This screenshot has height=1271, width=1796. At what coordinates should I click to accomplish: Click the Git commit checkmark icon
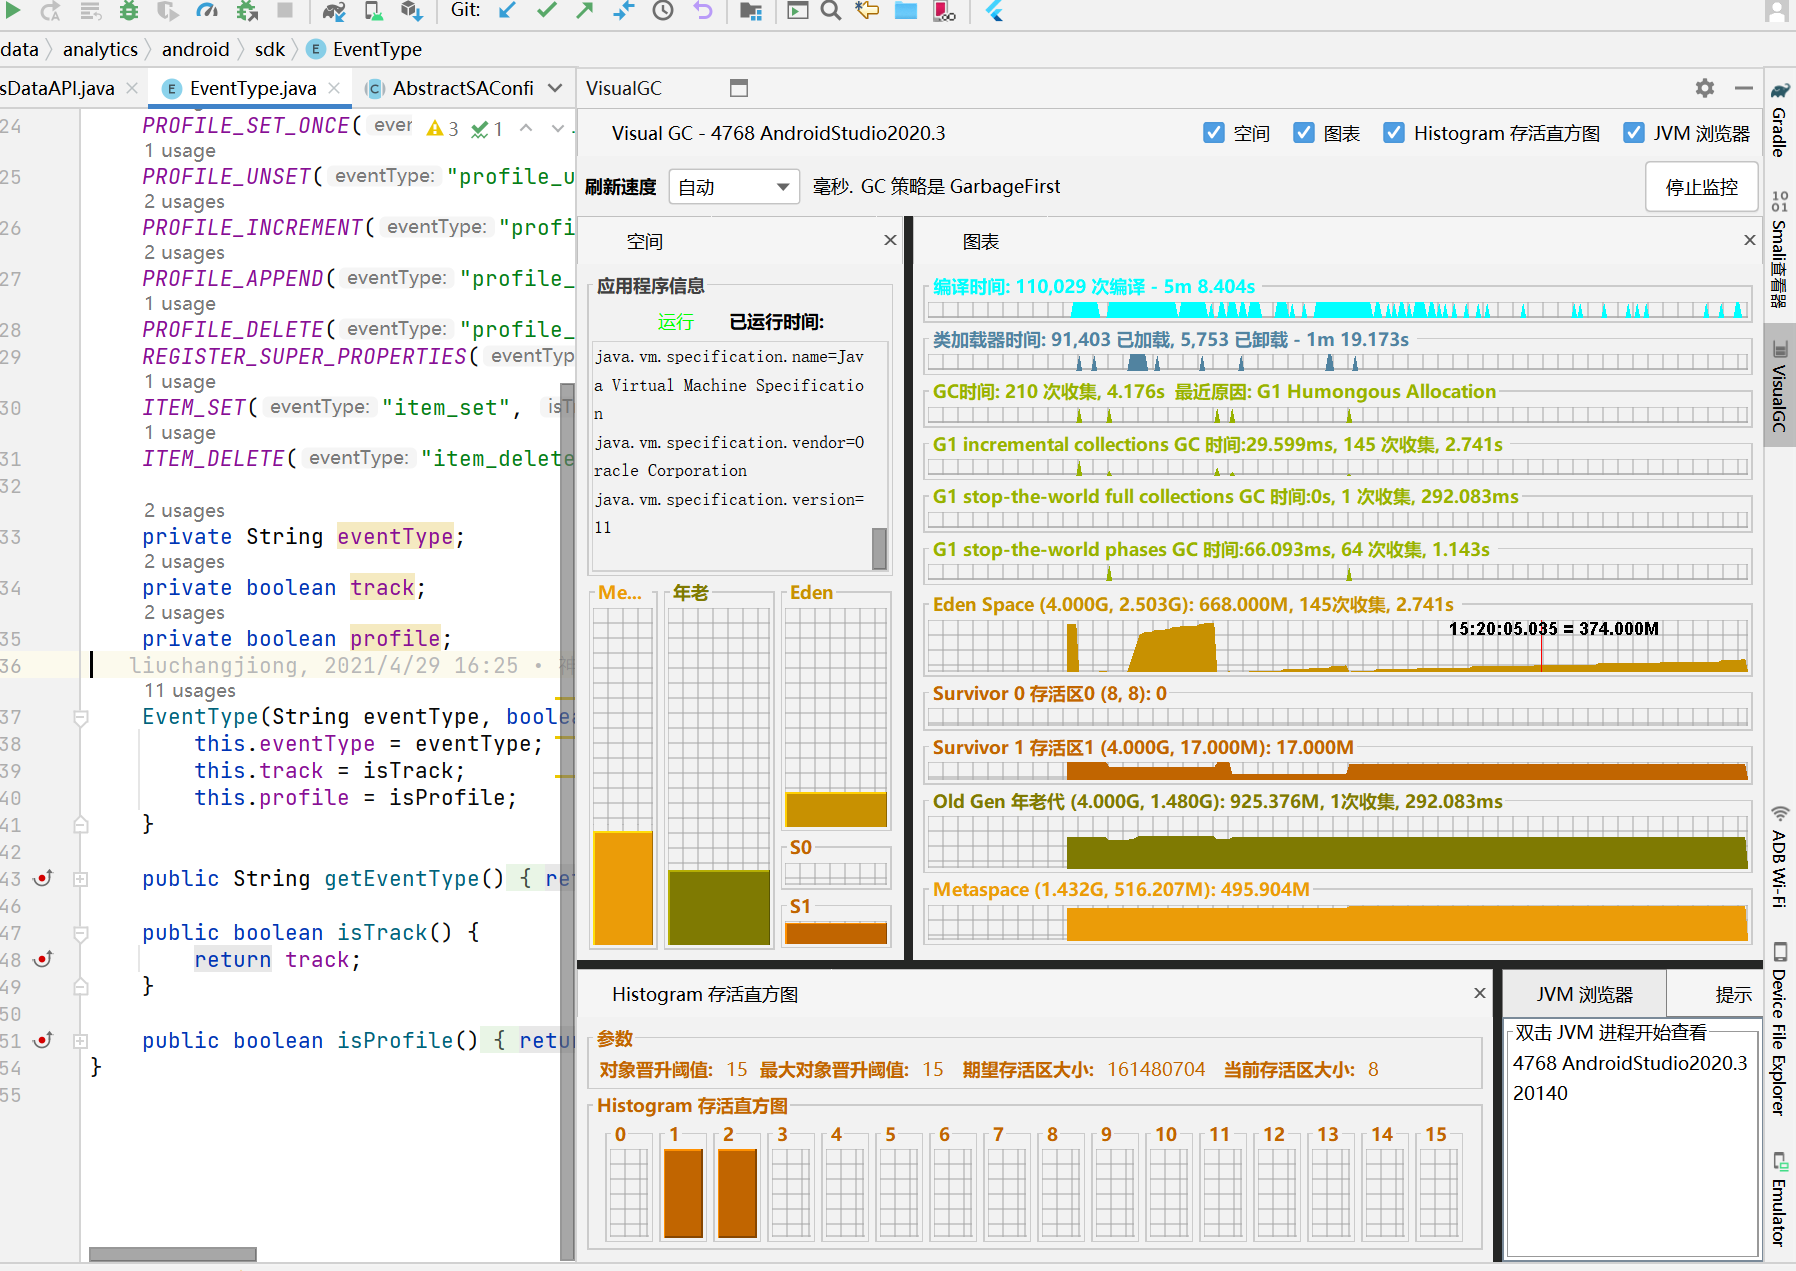coord(546,10)
